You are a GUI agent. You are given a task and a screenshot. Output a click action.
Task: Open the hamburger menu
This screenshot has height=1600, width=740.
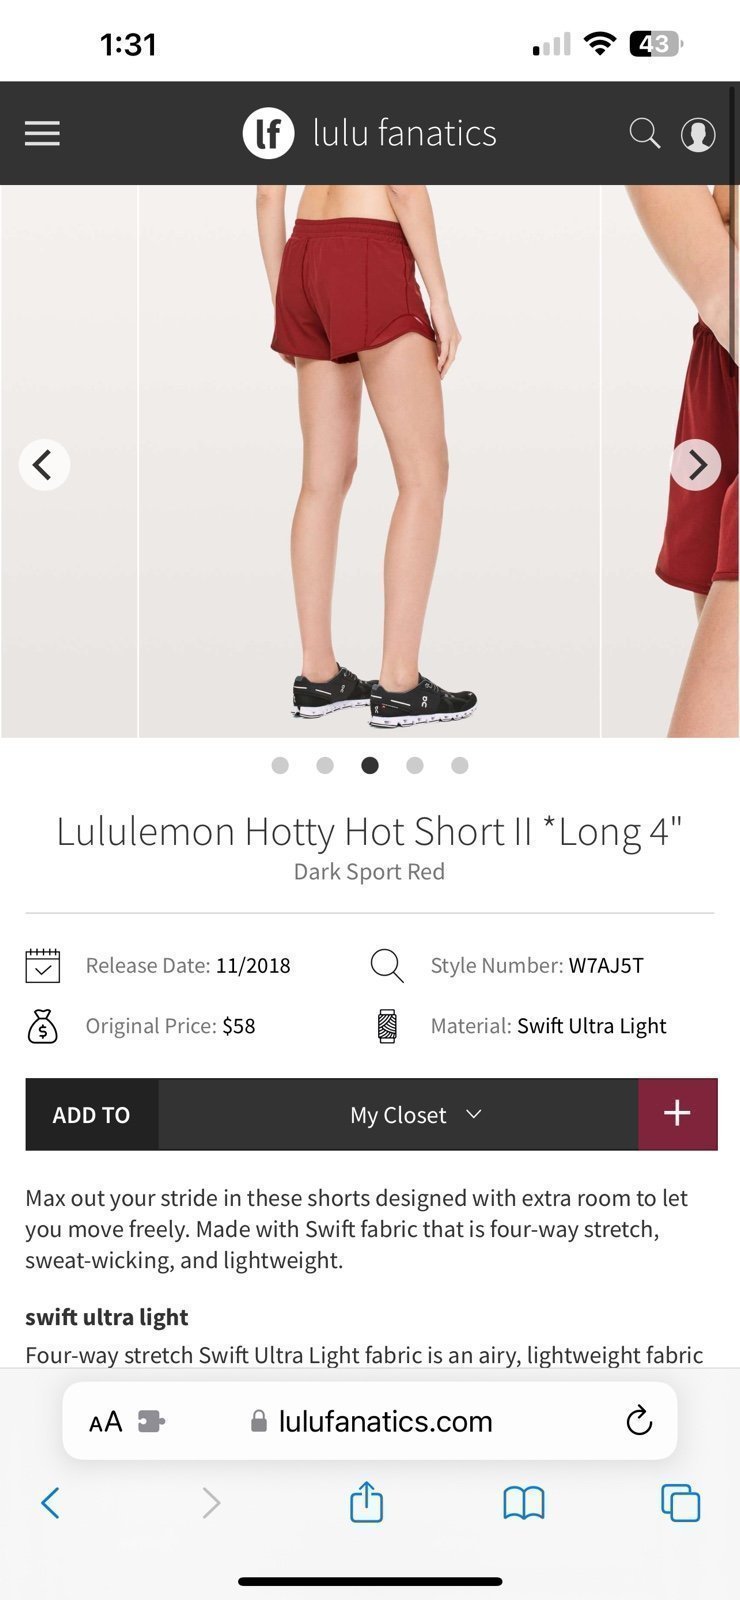click(42, 133)
